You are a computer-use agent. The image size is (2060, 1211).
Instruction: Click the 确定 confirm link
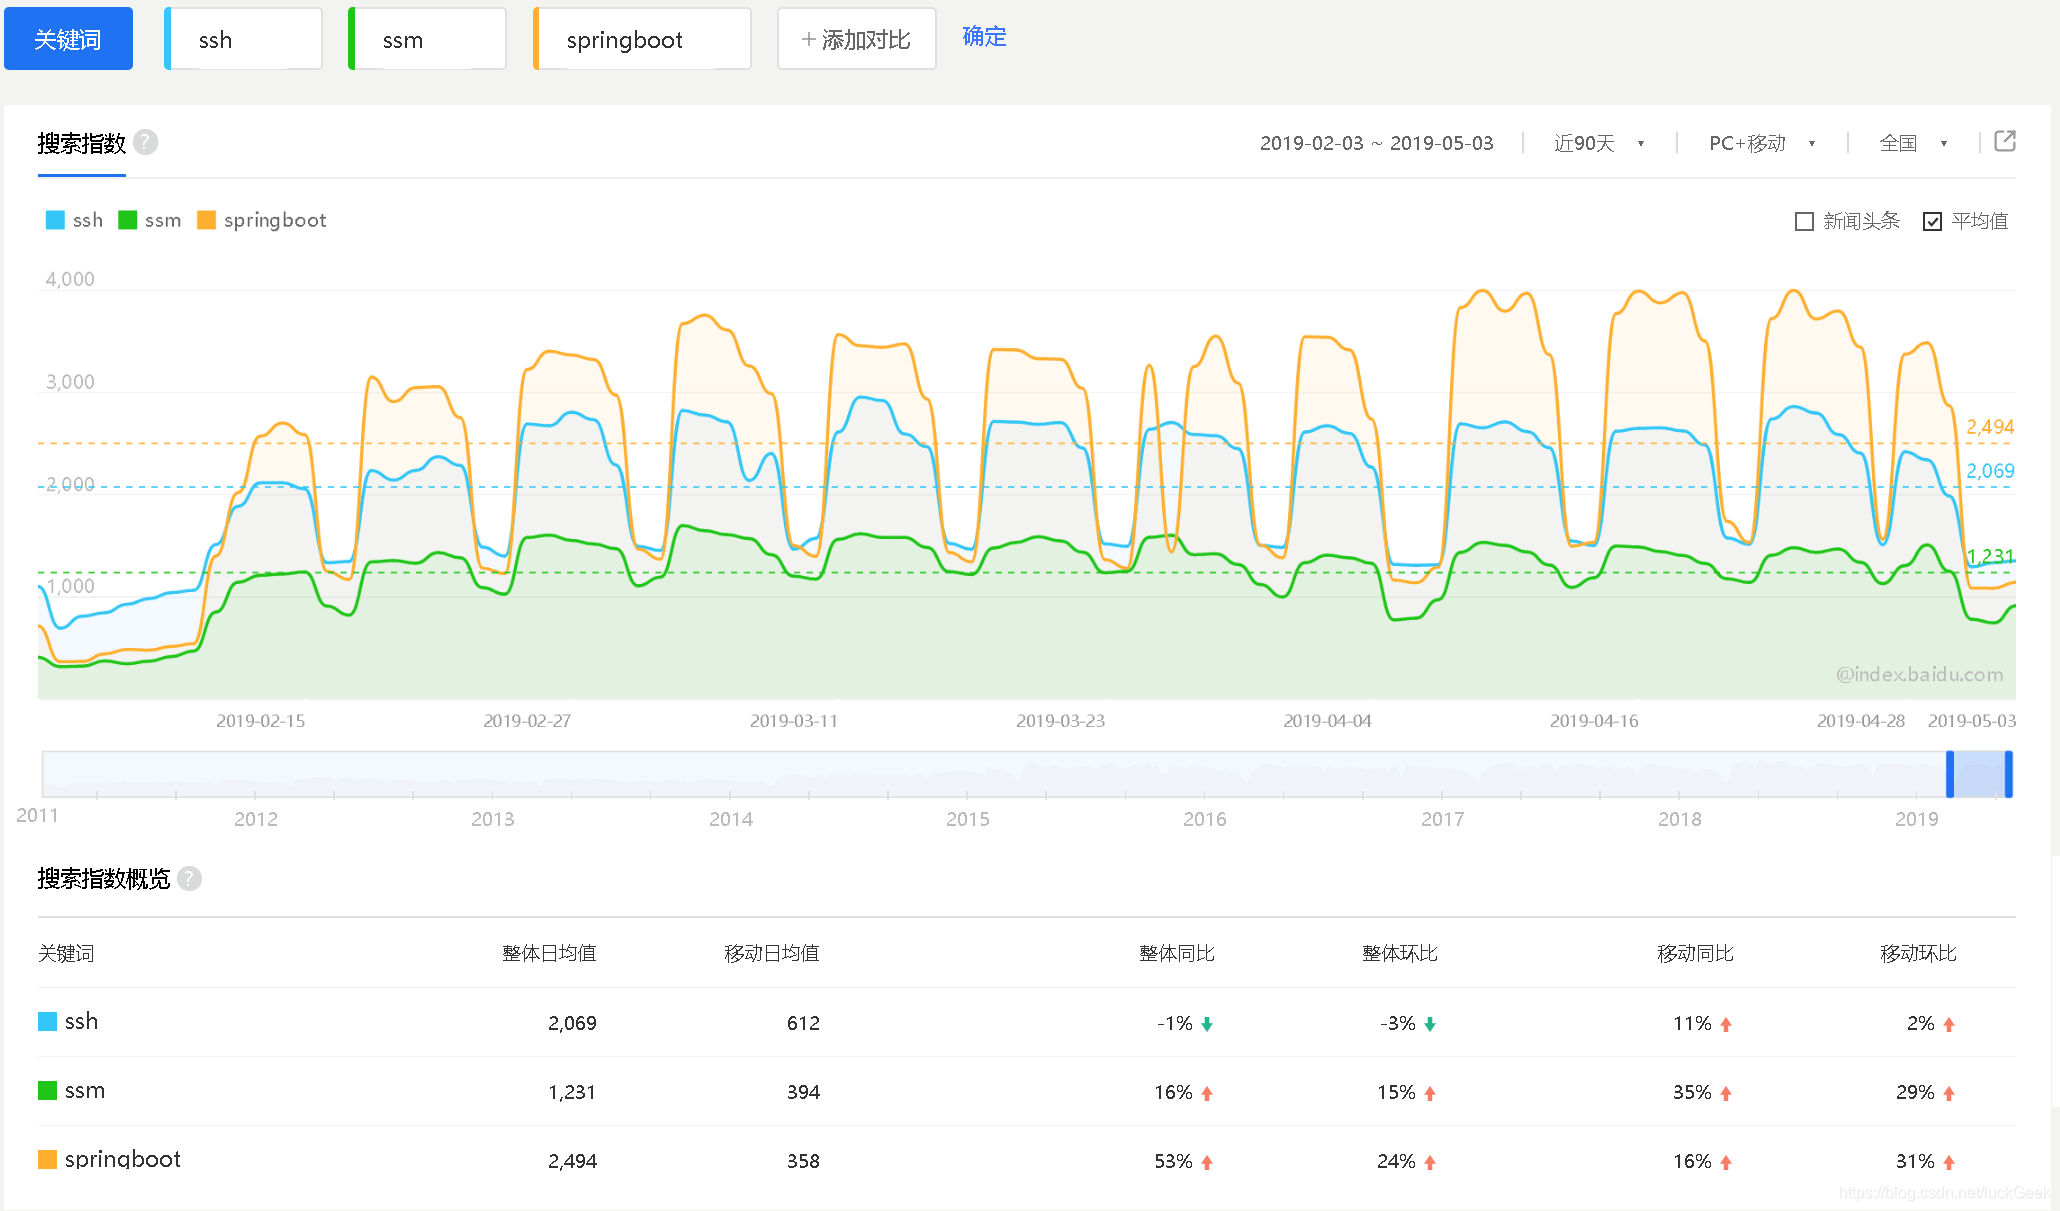[984, 36]
